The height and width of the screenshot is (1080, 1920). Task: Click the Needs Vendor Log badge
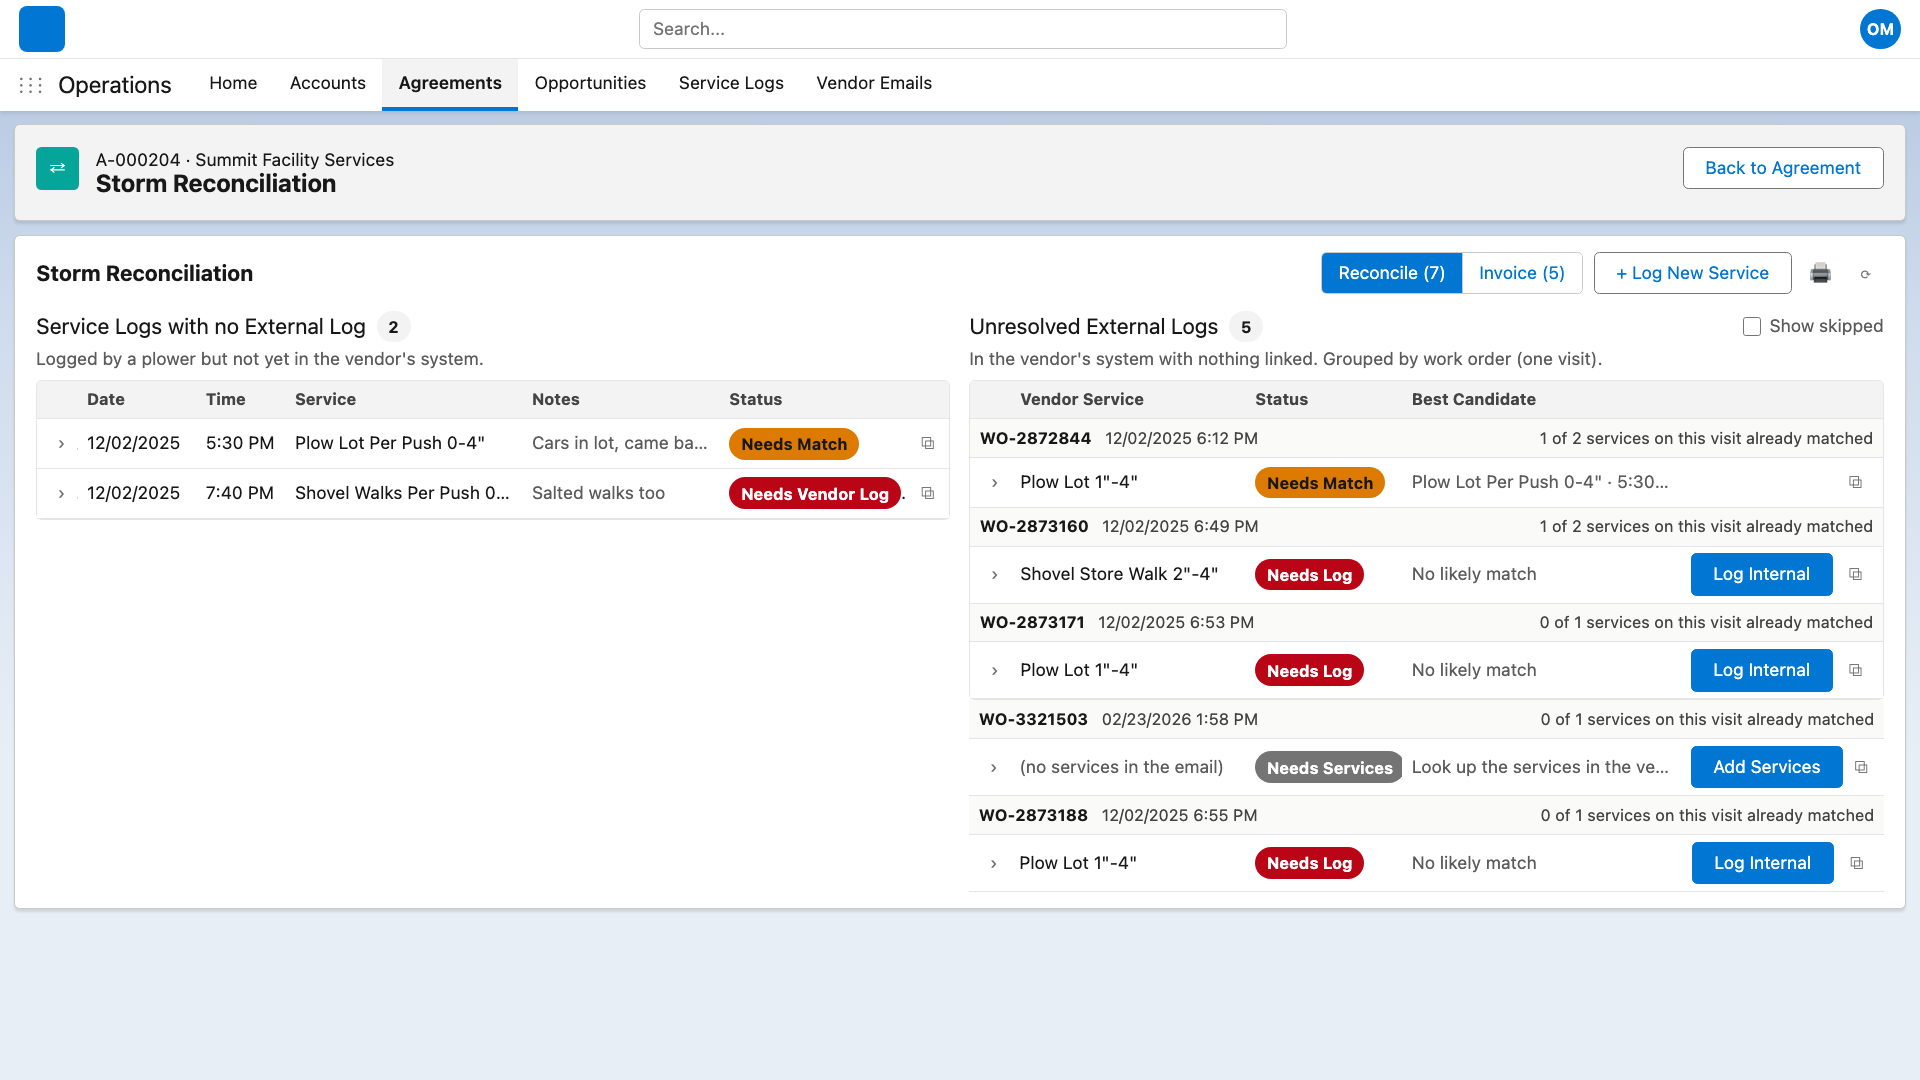(814, 494)
